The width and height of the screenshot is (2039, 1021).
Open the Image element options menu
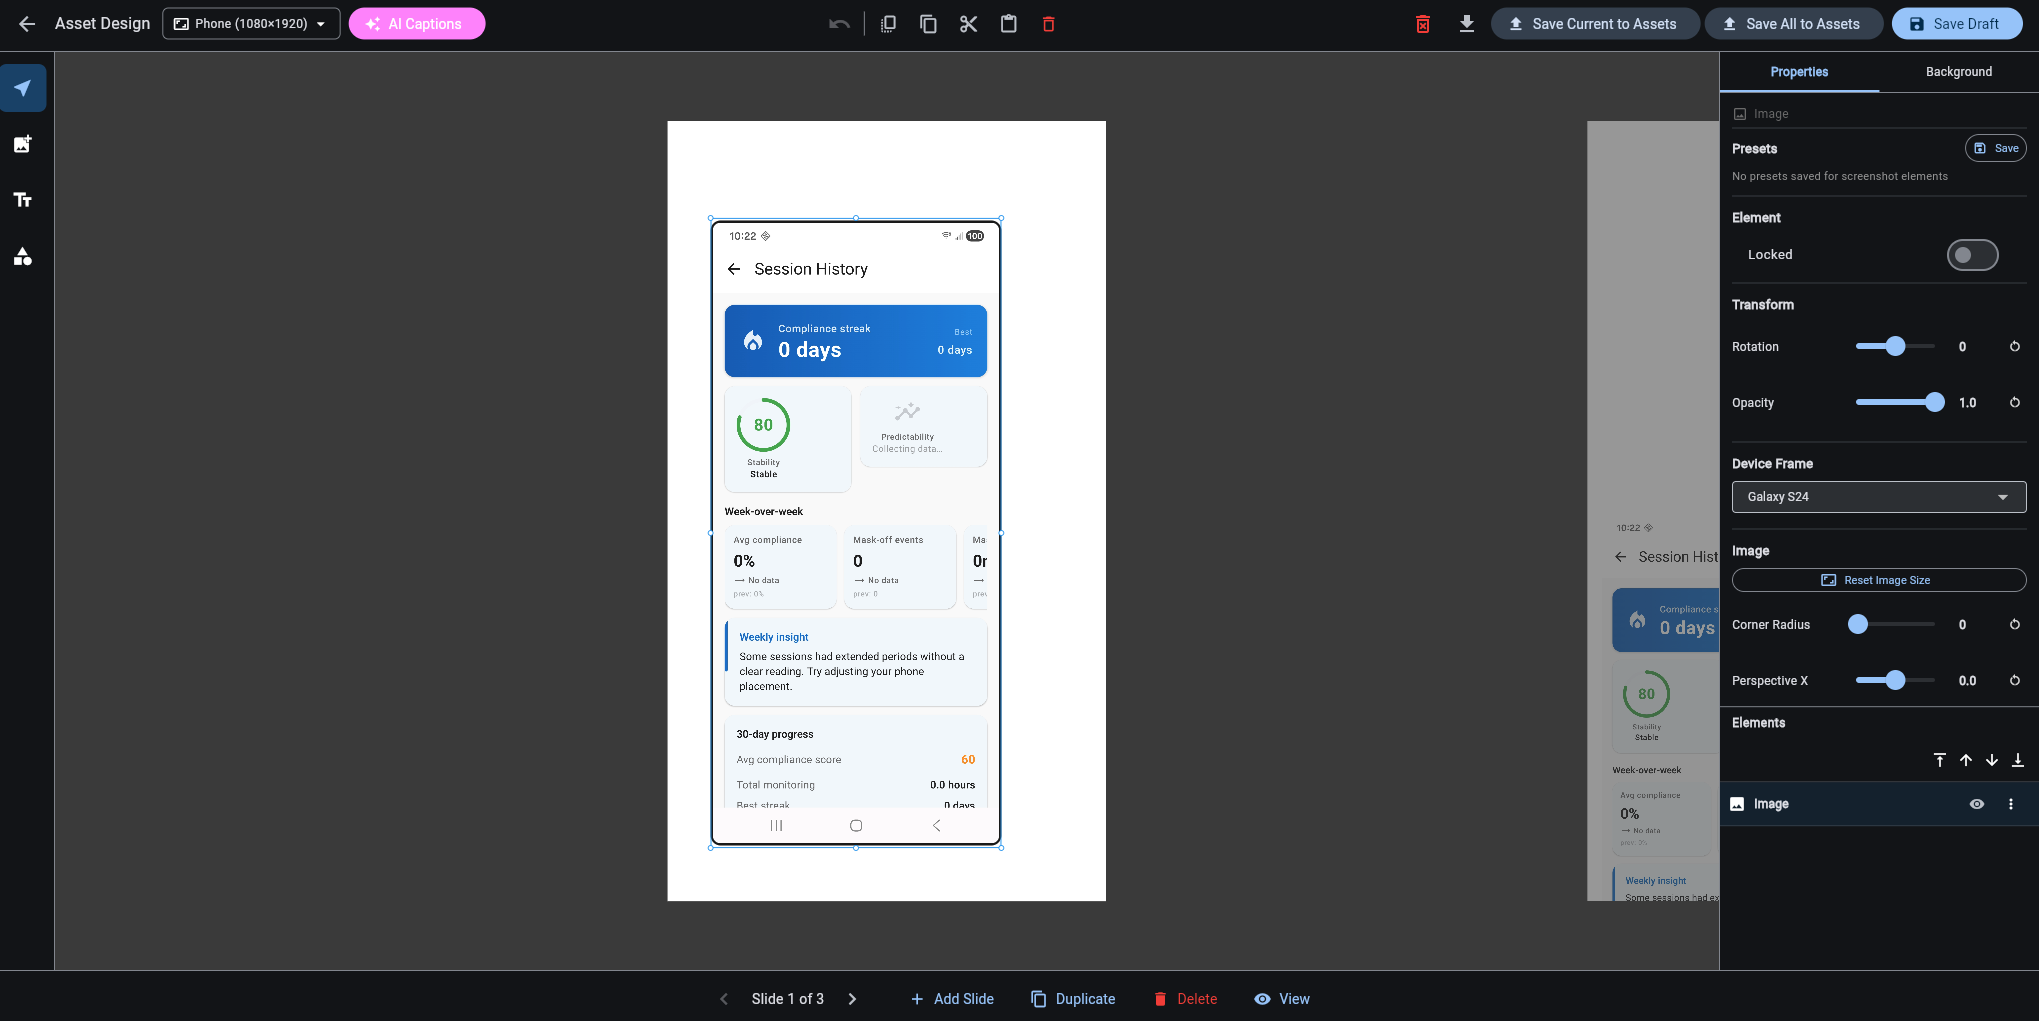pyautogui.click(x=2011, y=804)
